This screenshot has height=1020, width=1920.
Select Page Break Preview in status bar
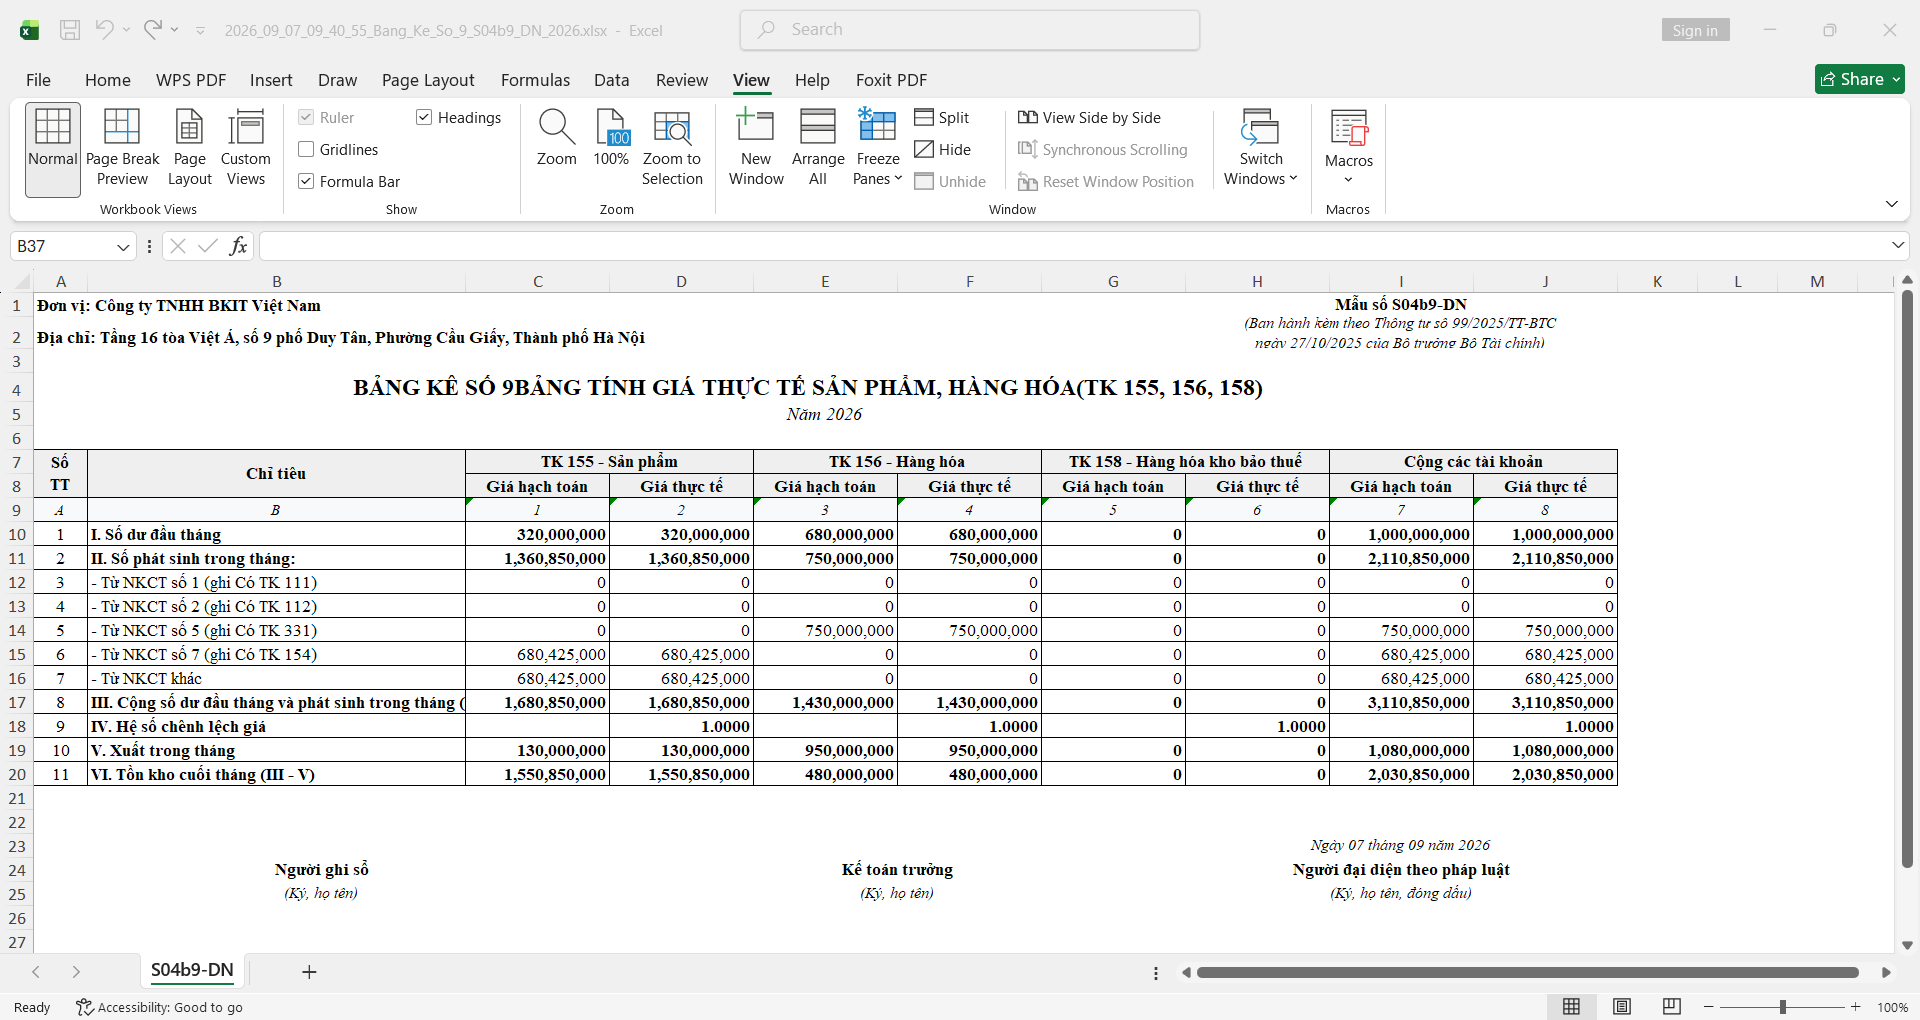[x=1672, y=1007]
